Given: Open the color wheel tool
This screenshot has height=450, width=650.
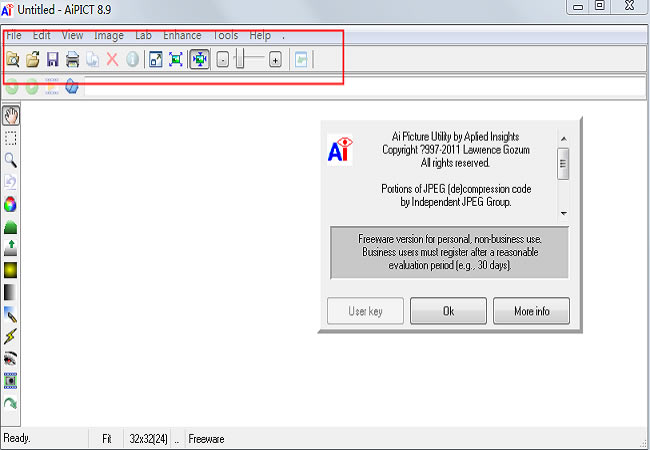Looking at the screenshot, I should point(11,204).
